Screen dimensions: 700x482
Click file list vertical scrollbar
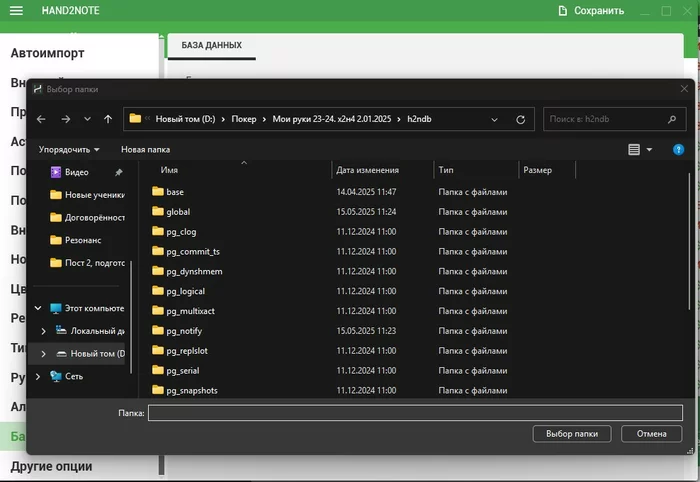pyautogui.click(x=690, y=241)
